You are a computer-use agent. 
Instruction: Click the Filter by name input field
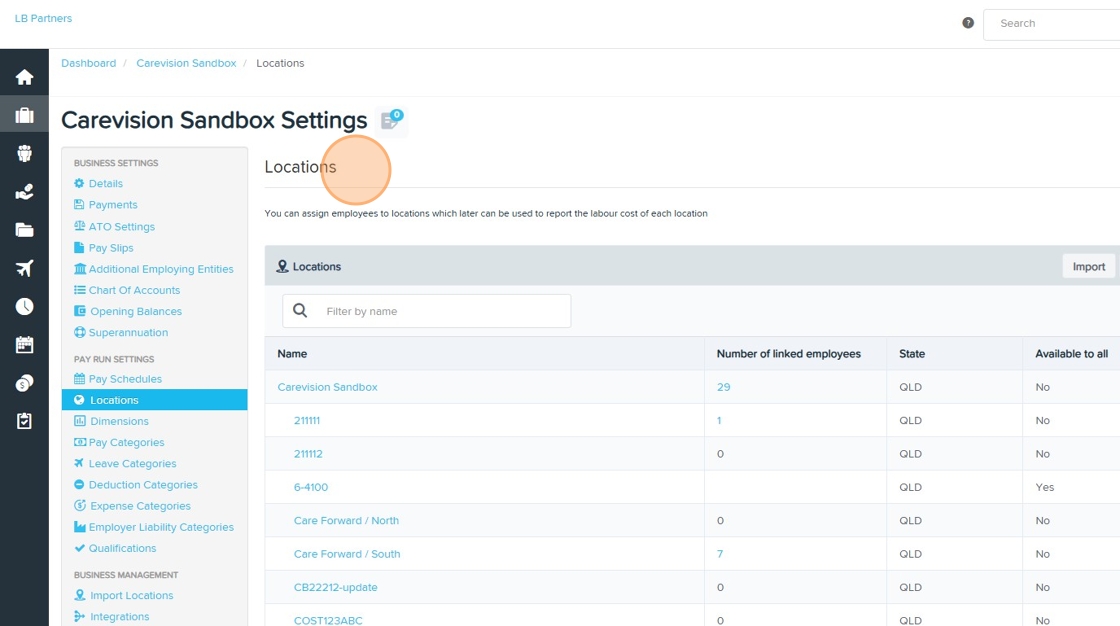(426, 311)
